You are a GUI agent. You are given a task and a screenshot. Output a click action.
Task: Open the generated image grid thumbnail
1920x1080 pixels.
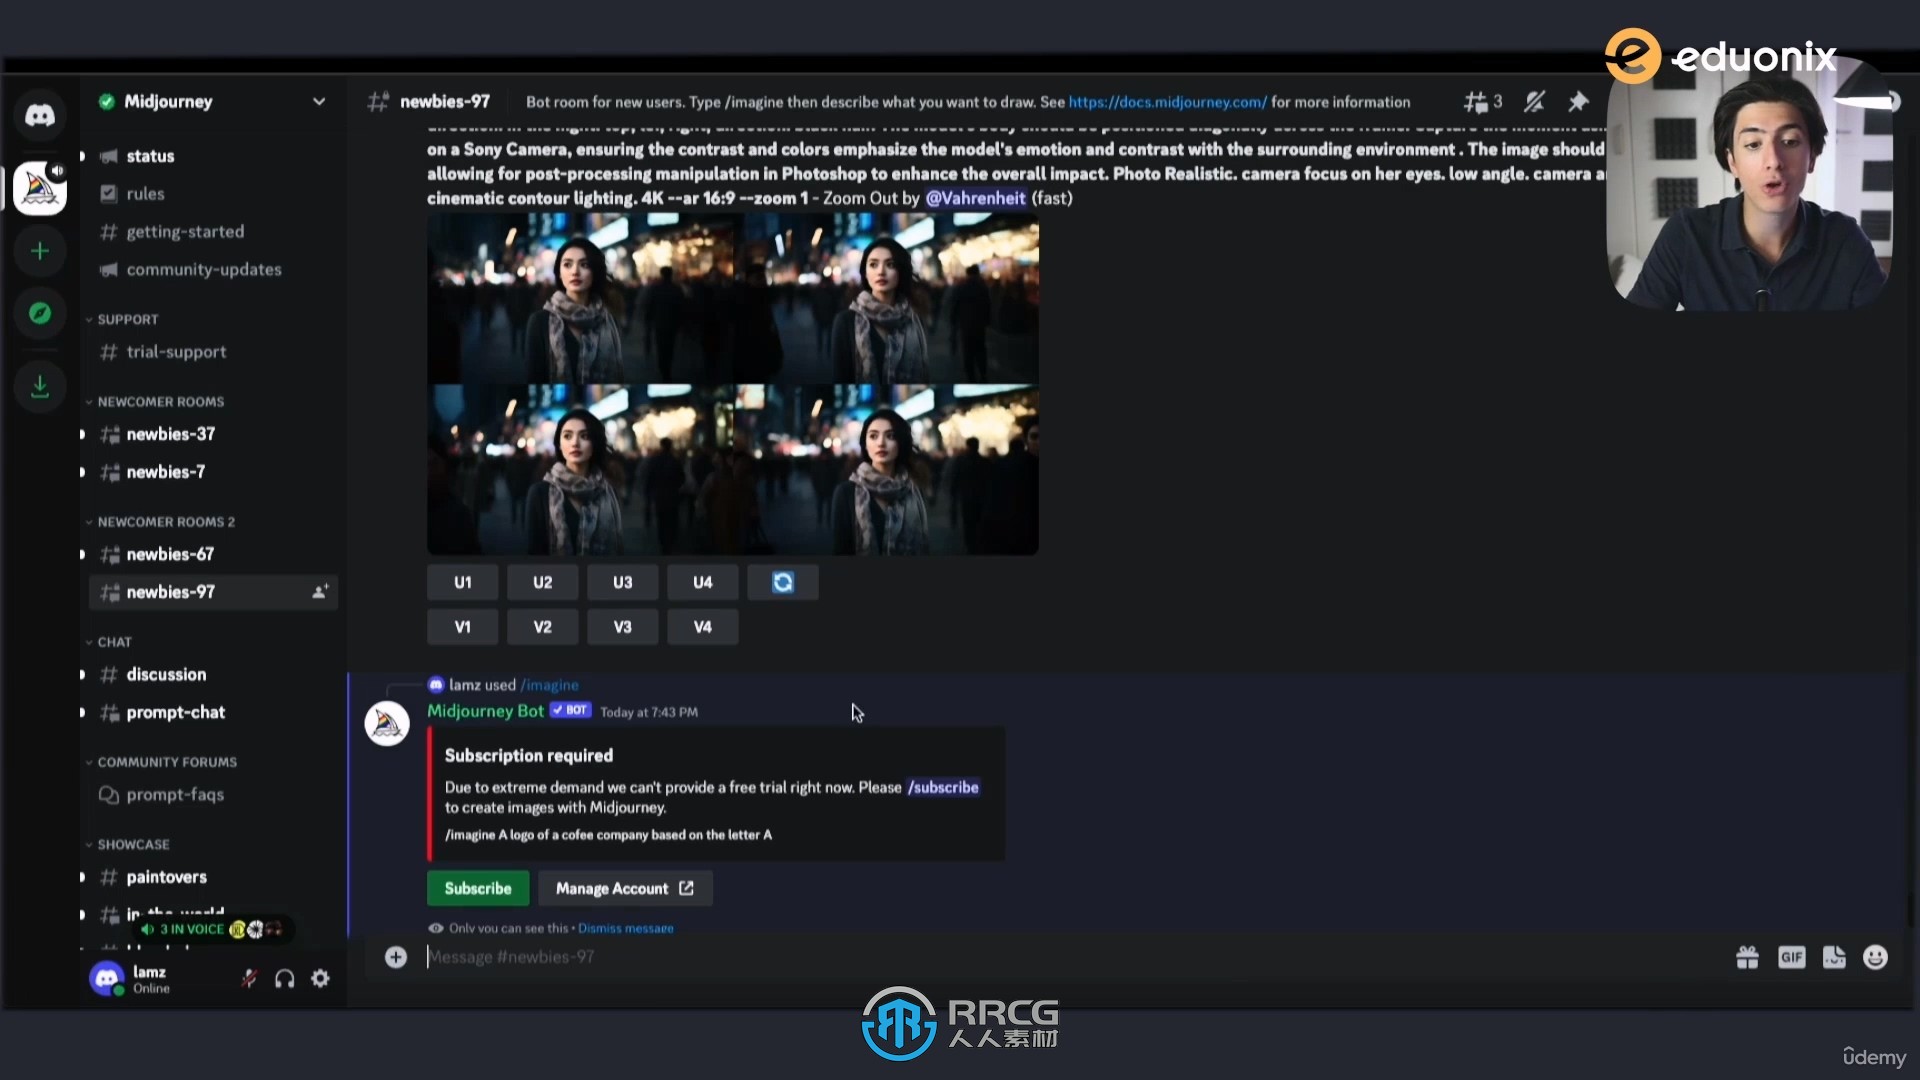coord(732,384)
